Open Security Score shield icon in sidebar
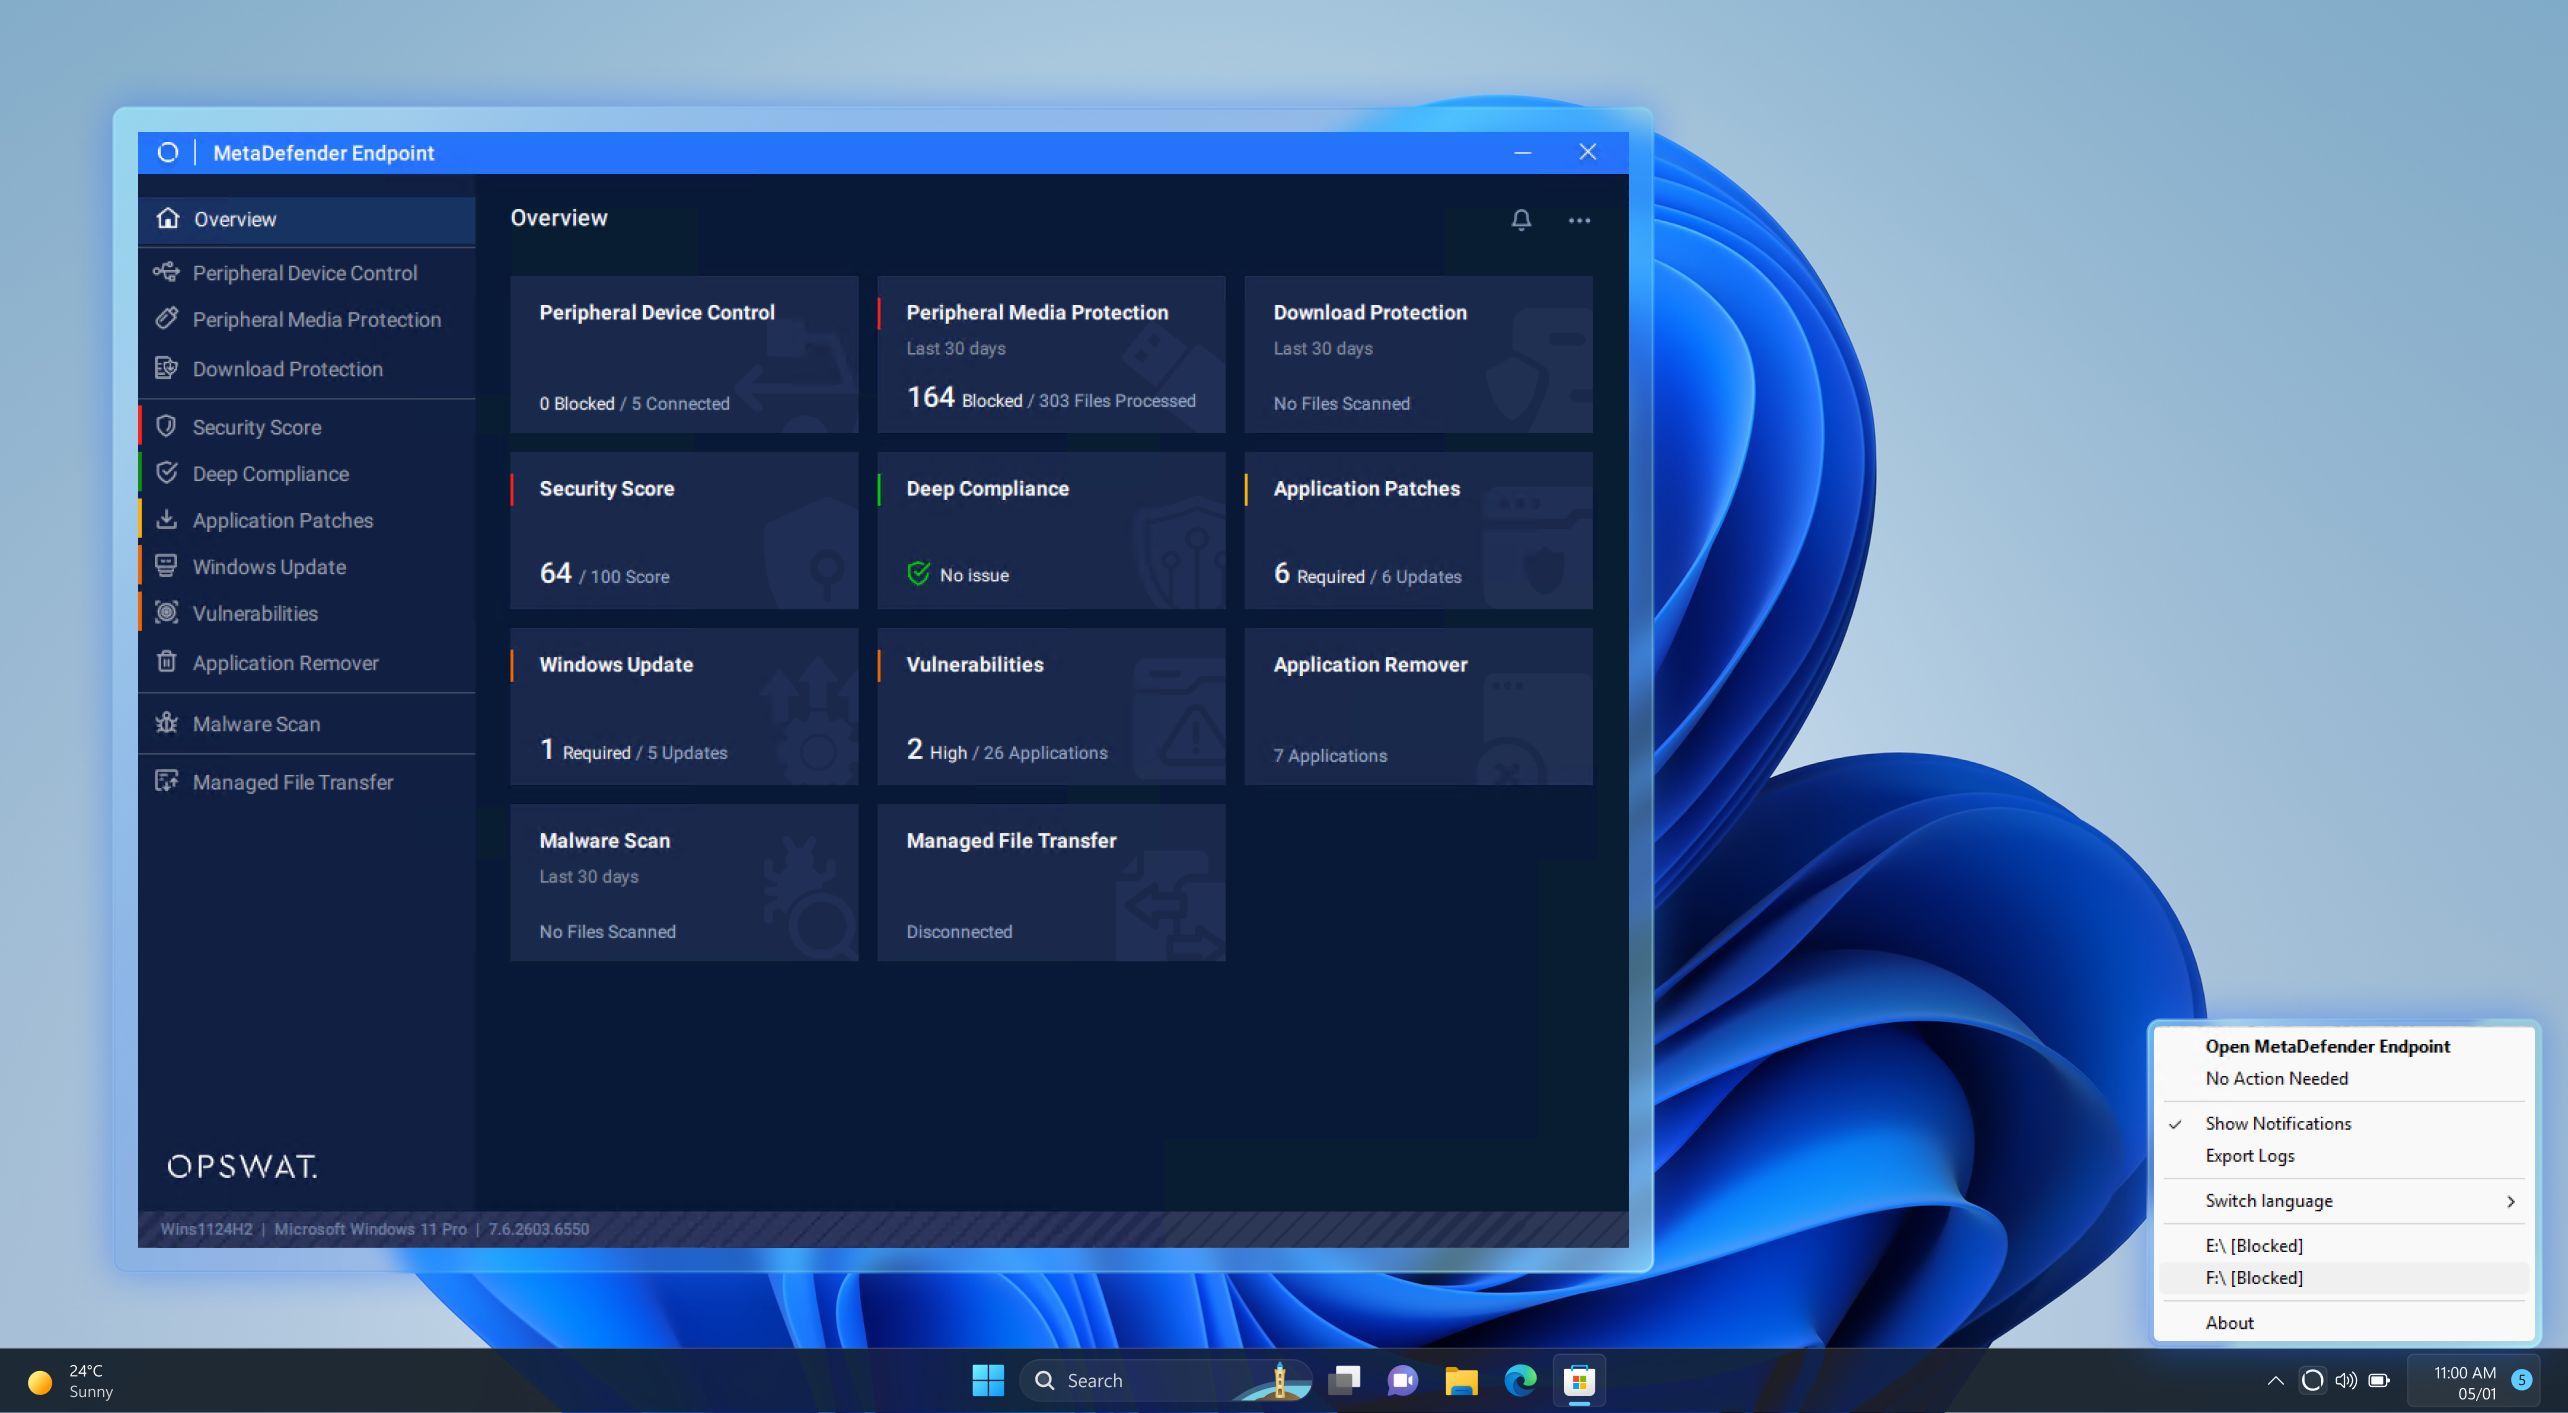 (x=166, y=427)
